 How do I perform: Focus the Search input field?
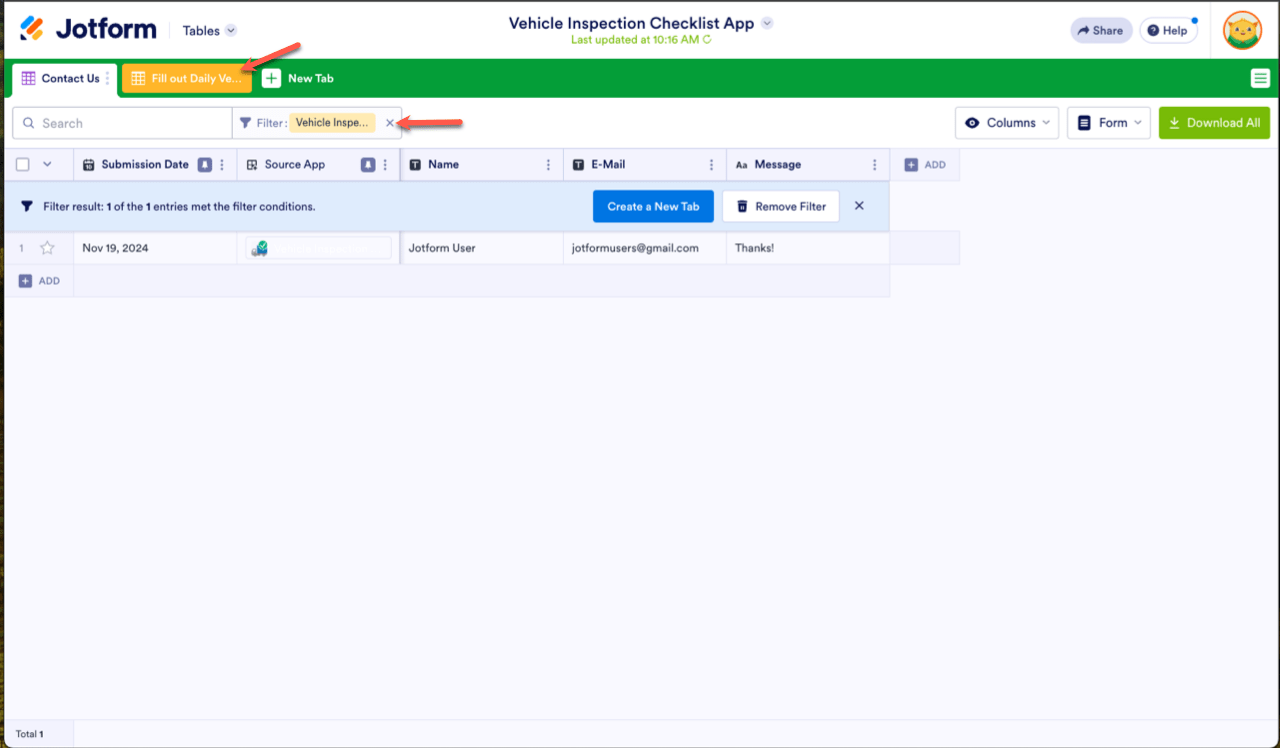click(122, 123)
